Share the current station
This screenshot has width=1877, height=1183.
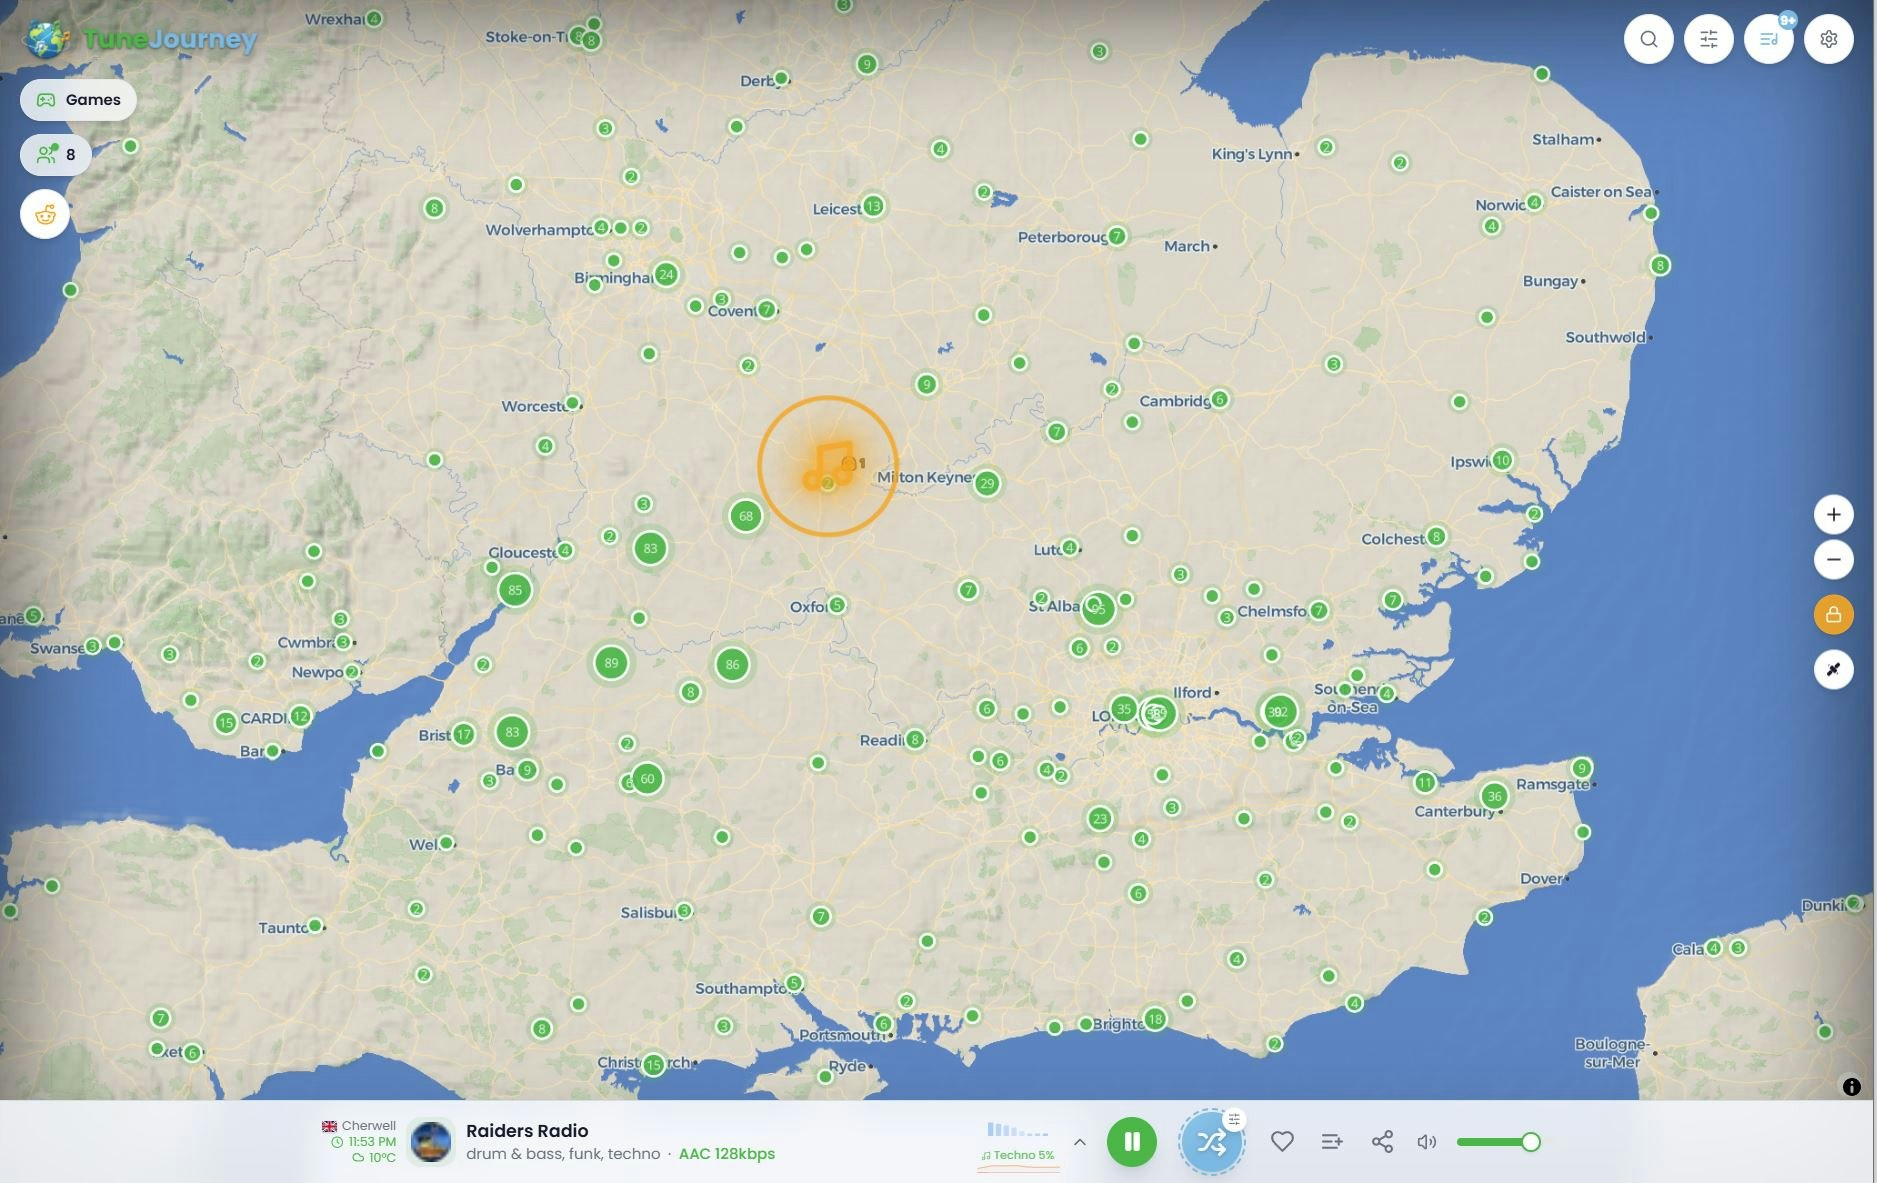1382,1141
